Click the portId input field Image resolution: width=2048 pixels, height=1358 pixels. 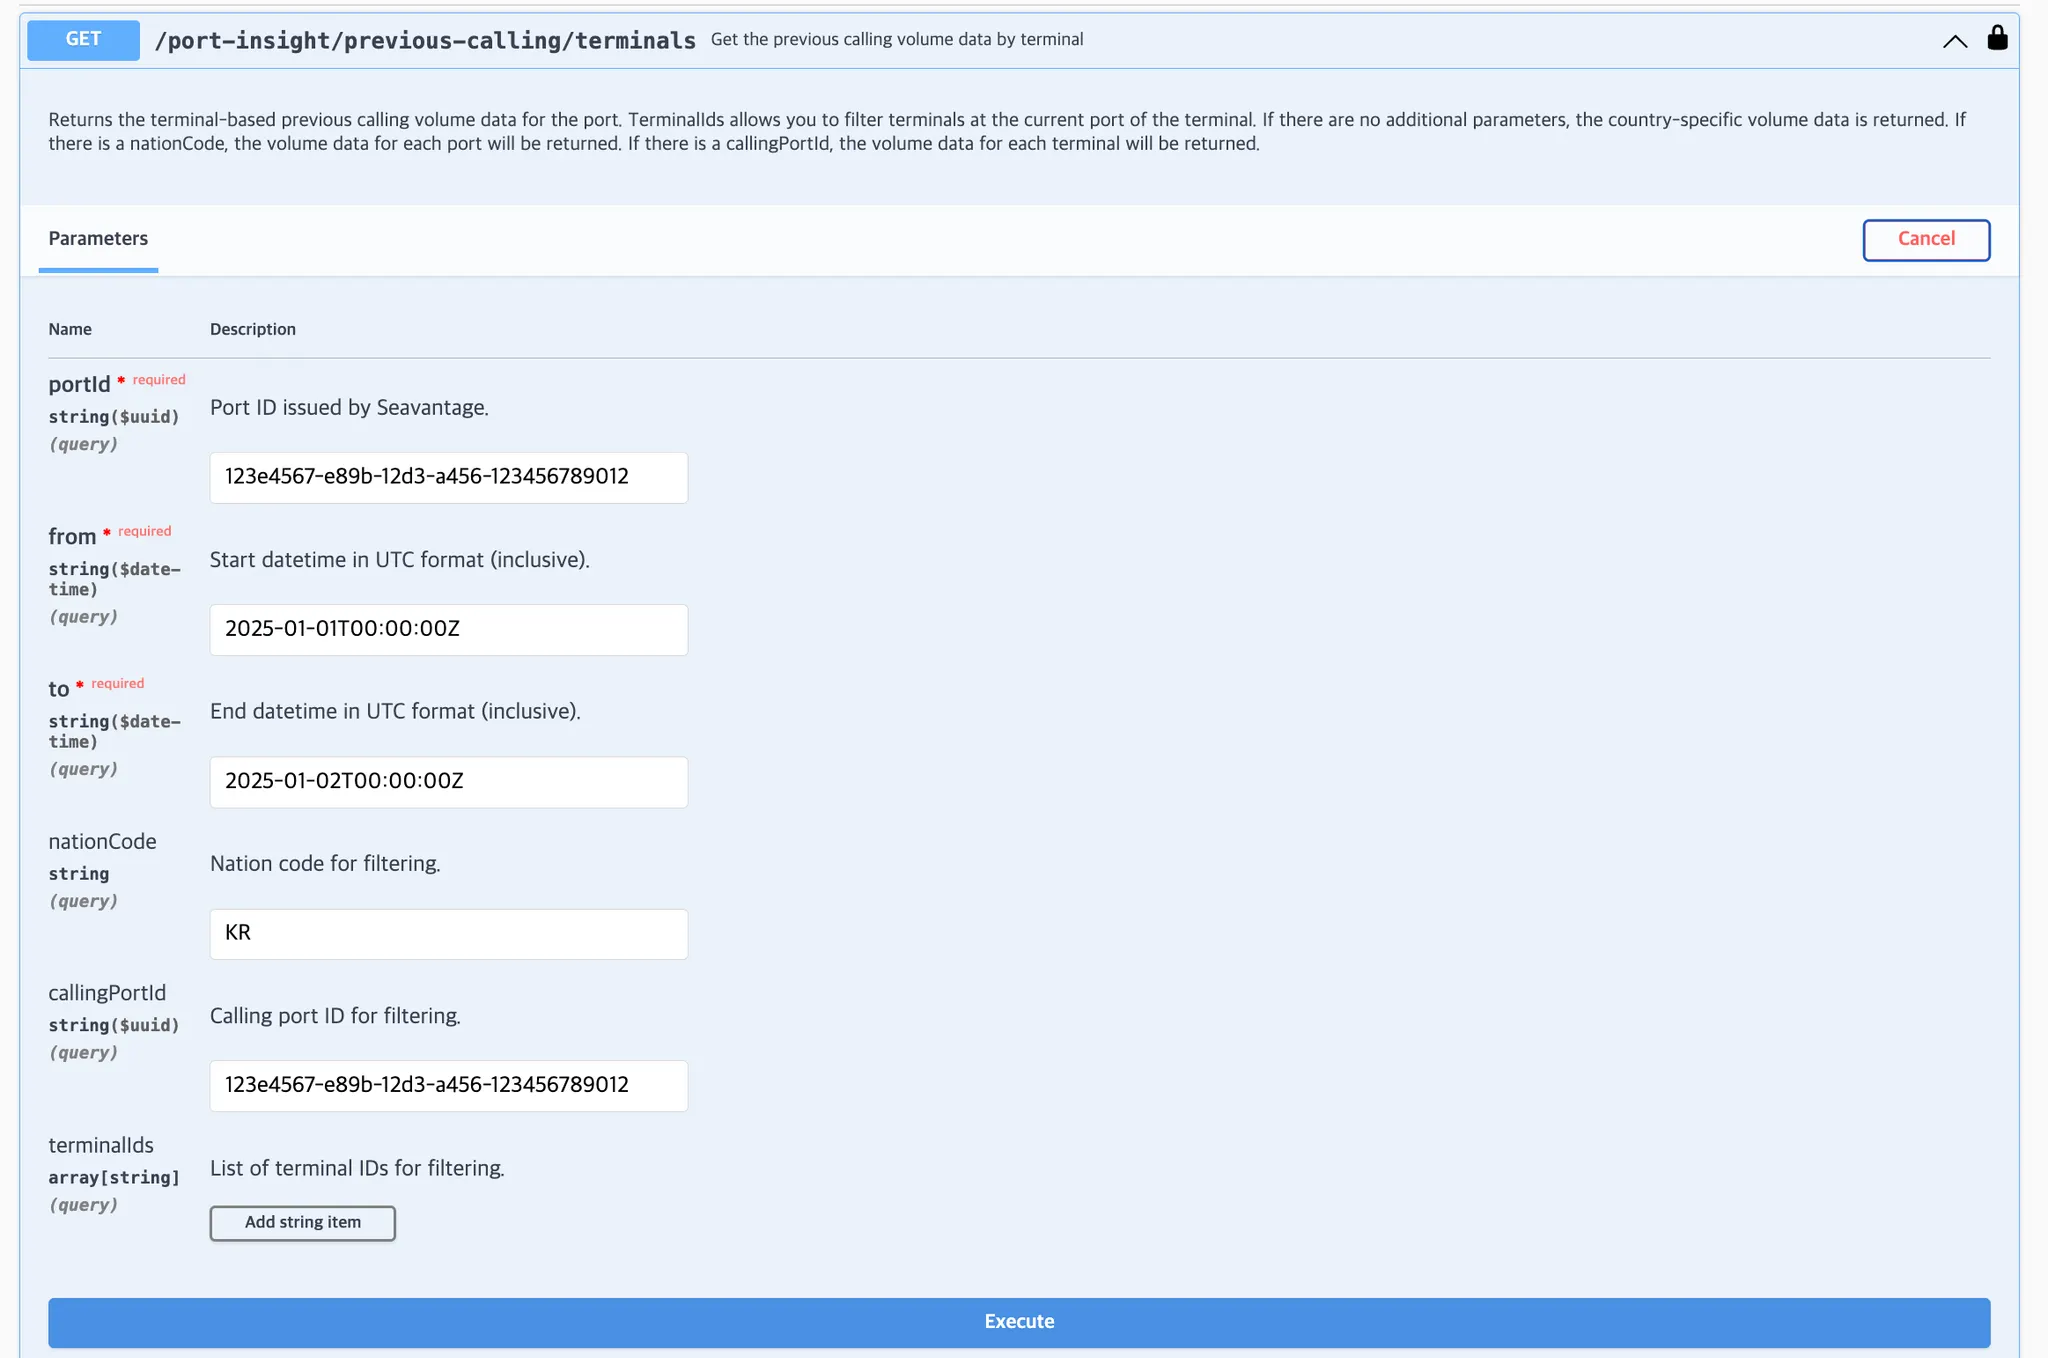448,477
